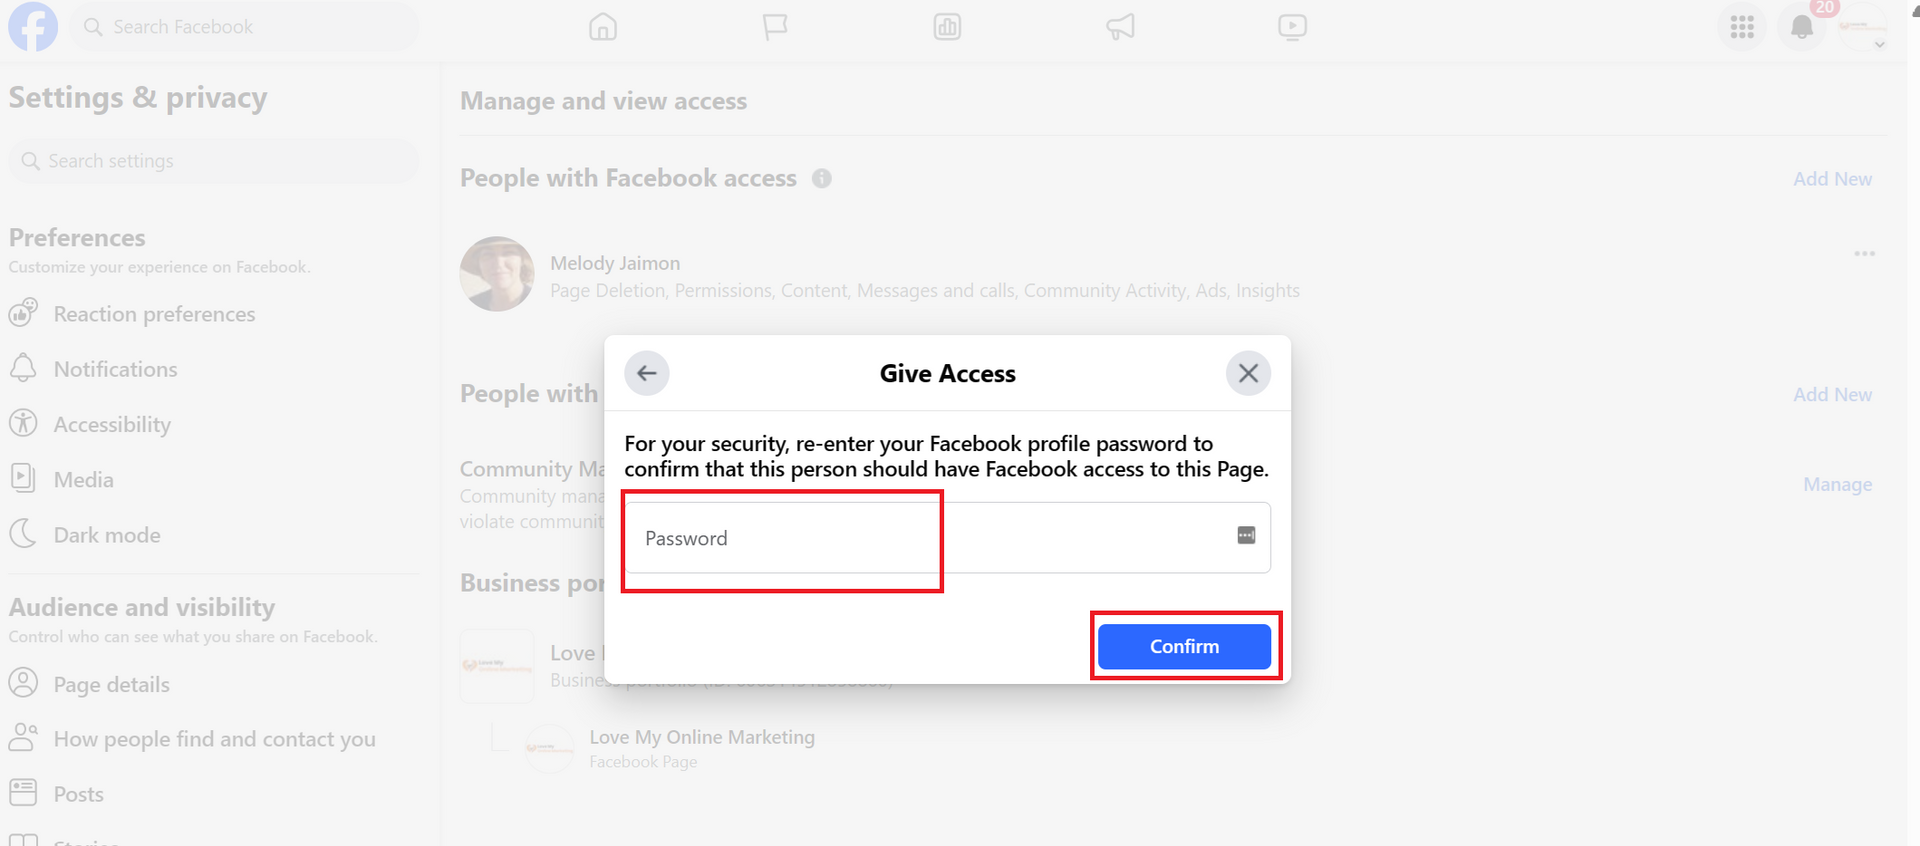View the info tooltip beside People with Facebook access
The image size is (1920, 846).
822,177
